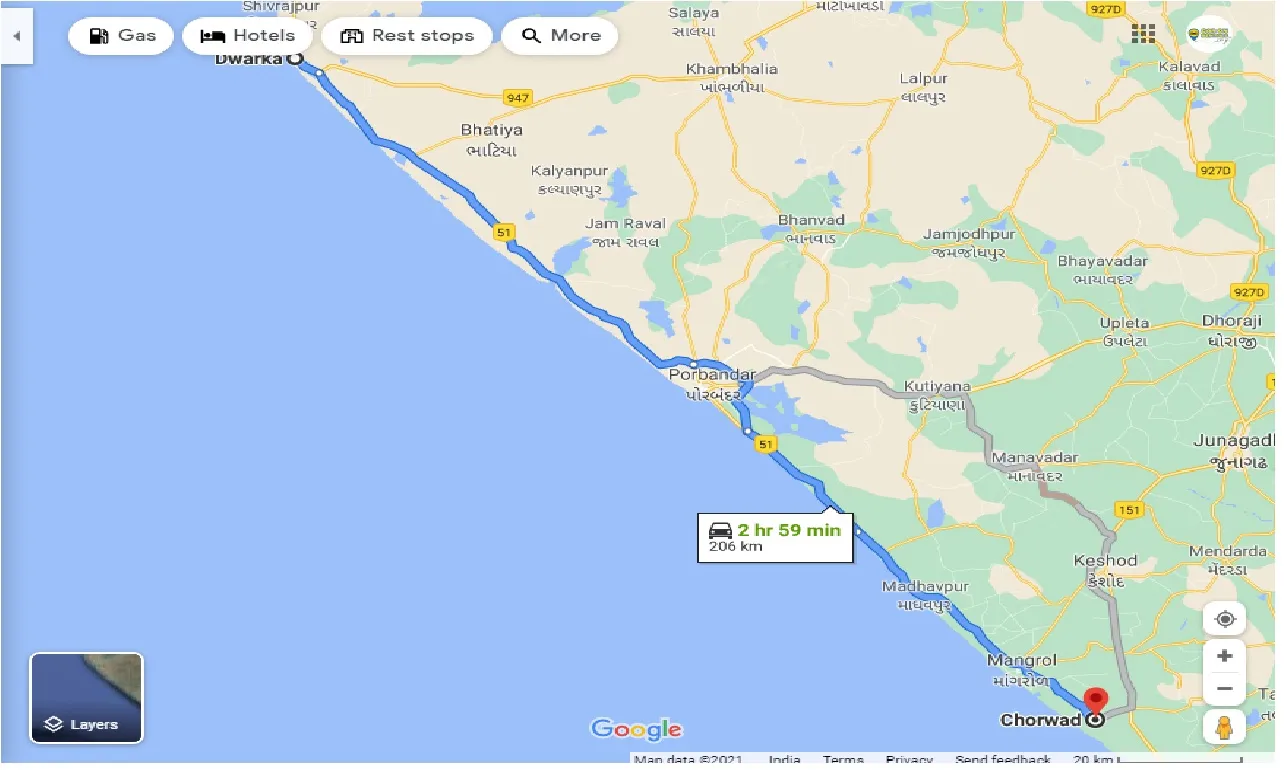Open the Privacy link

point(909,760)
